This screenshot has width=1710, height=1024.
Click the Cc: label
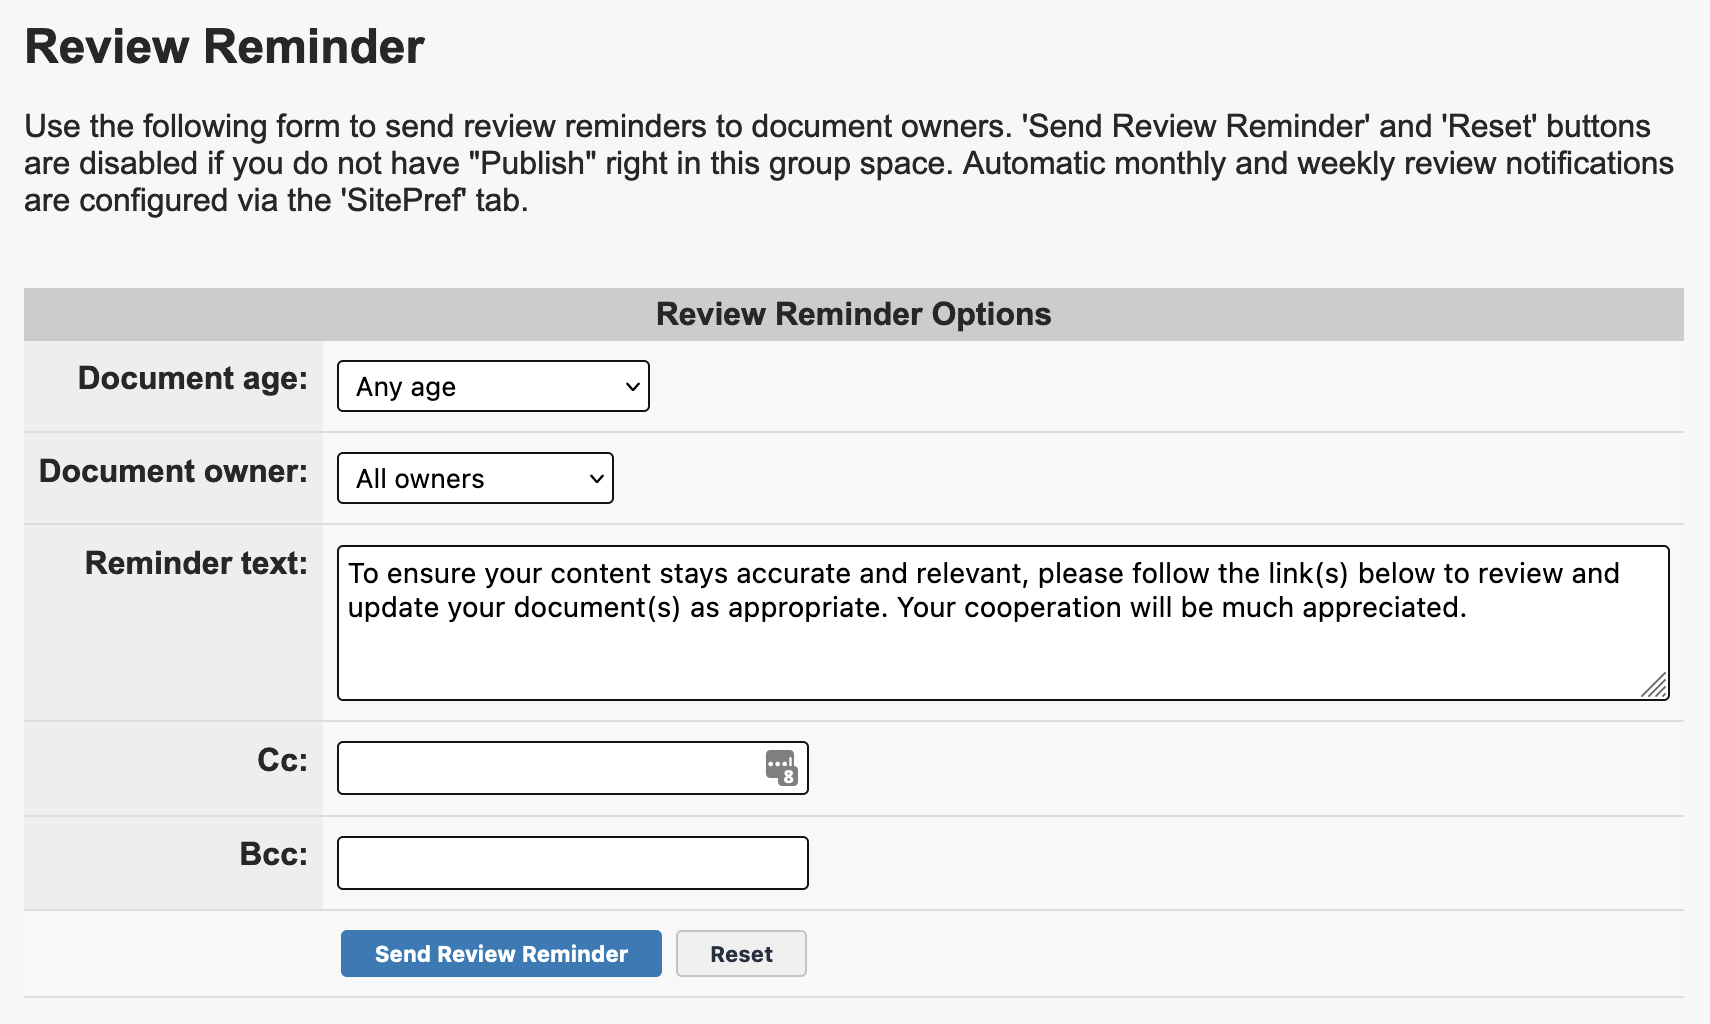pos(283,760)
